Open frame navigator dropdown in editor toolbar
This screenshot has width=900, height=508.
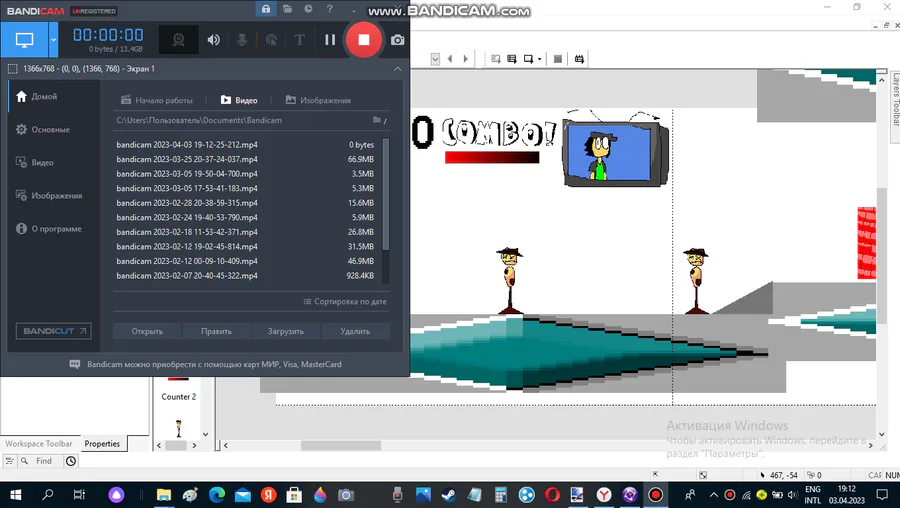coord(435,59)
